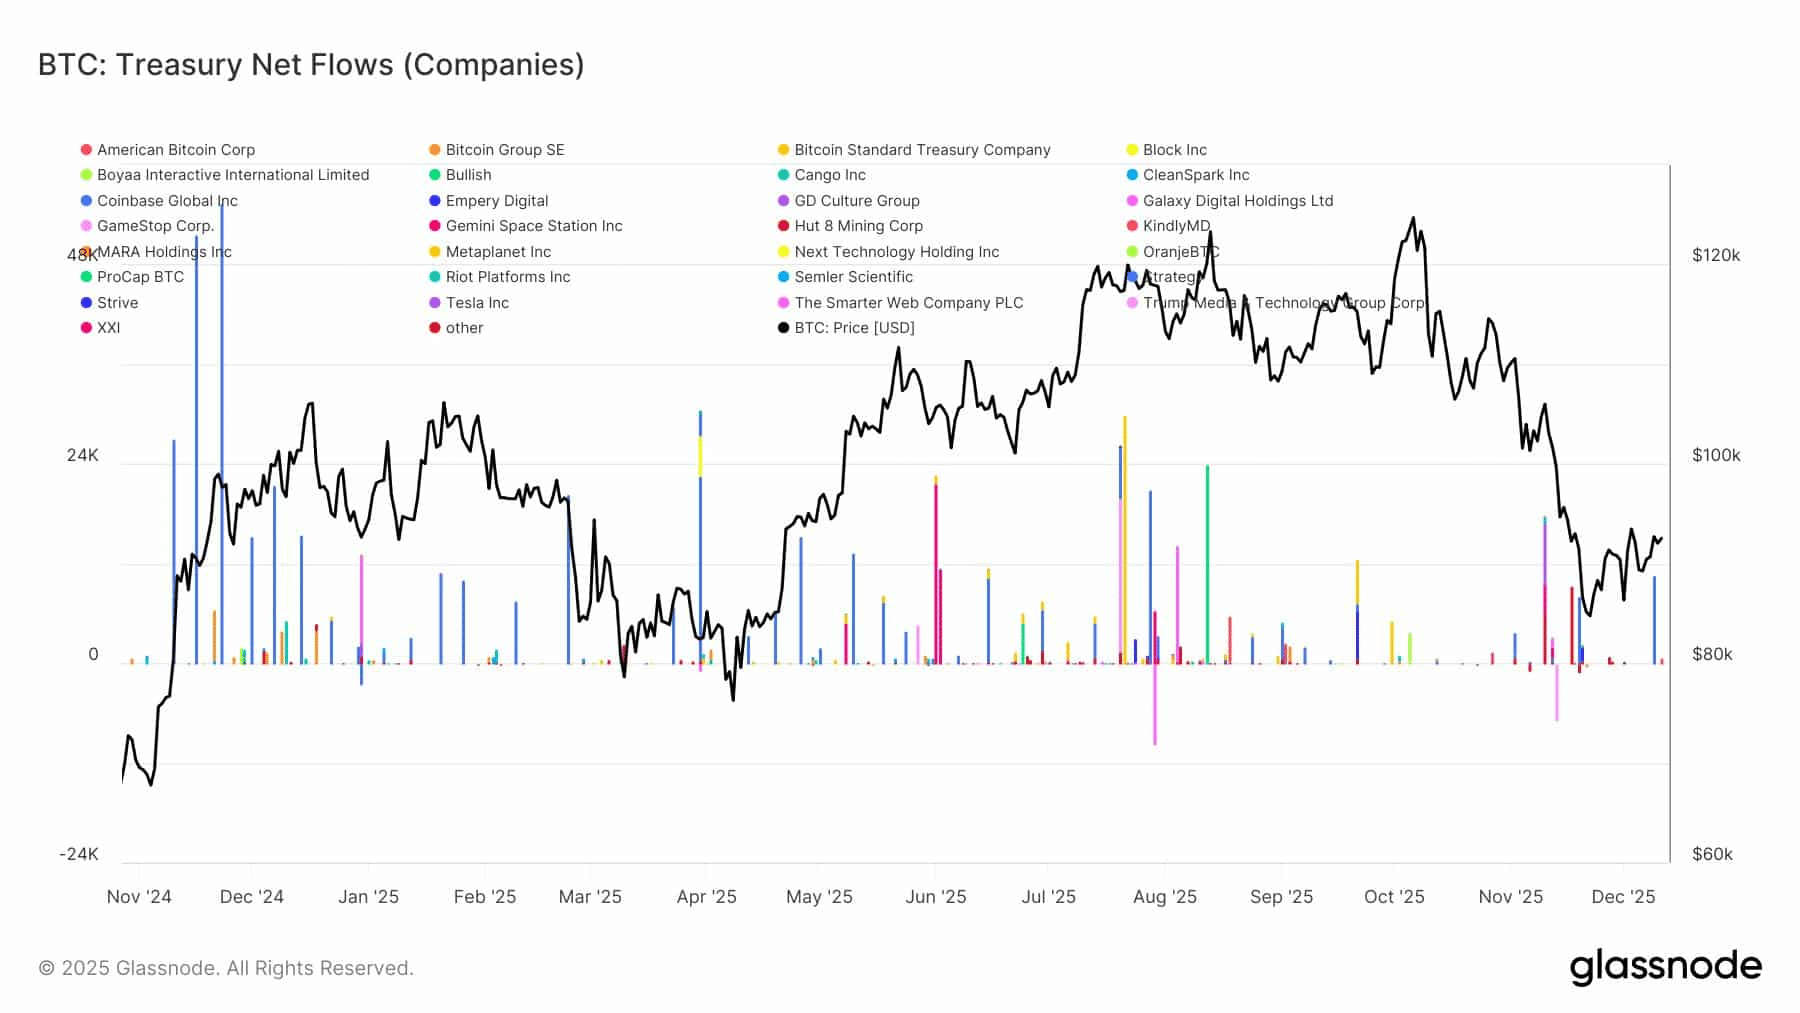This screenshot has height=1013, width=1800.
Task: Click the American Bitcoin Corp legend dot
Action: [87, 150]
